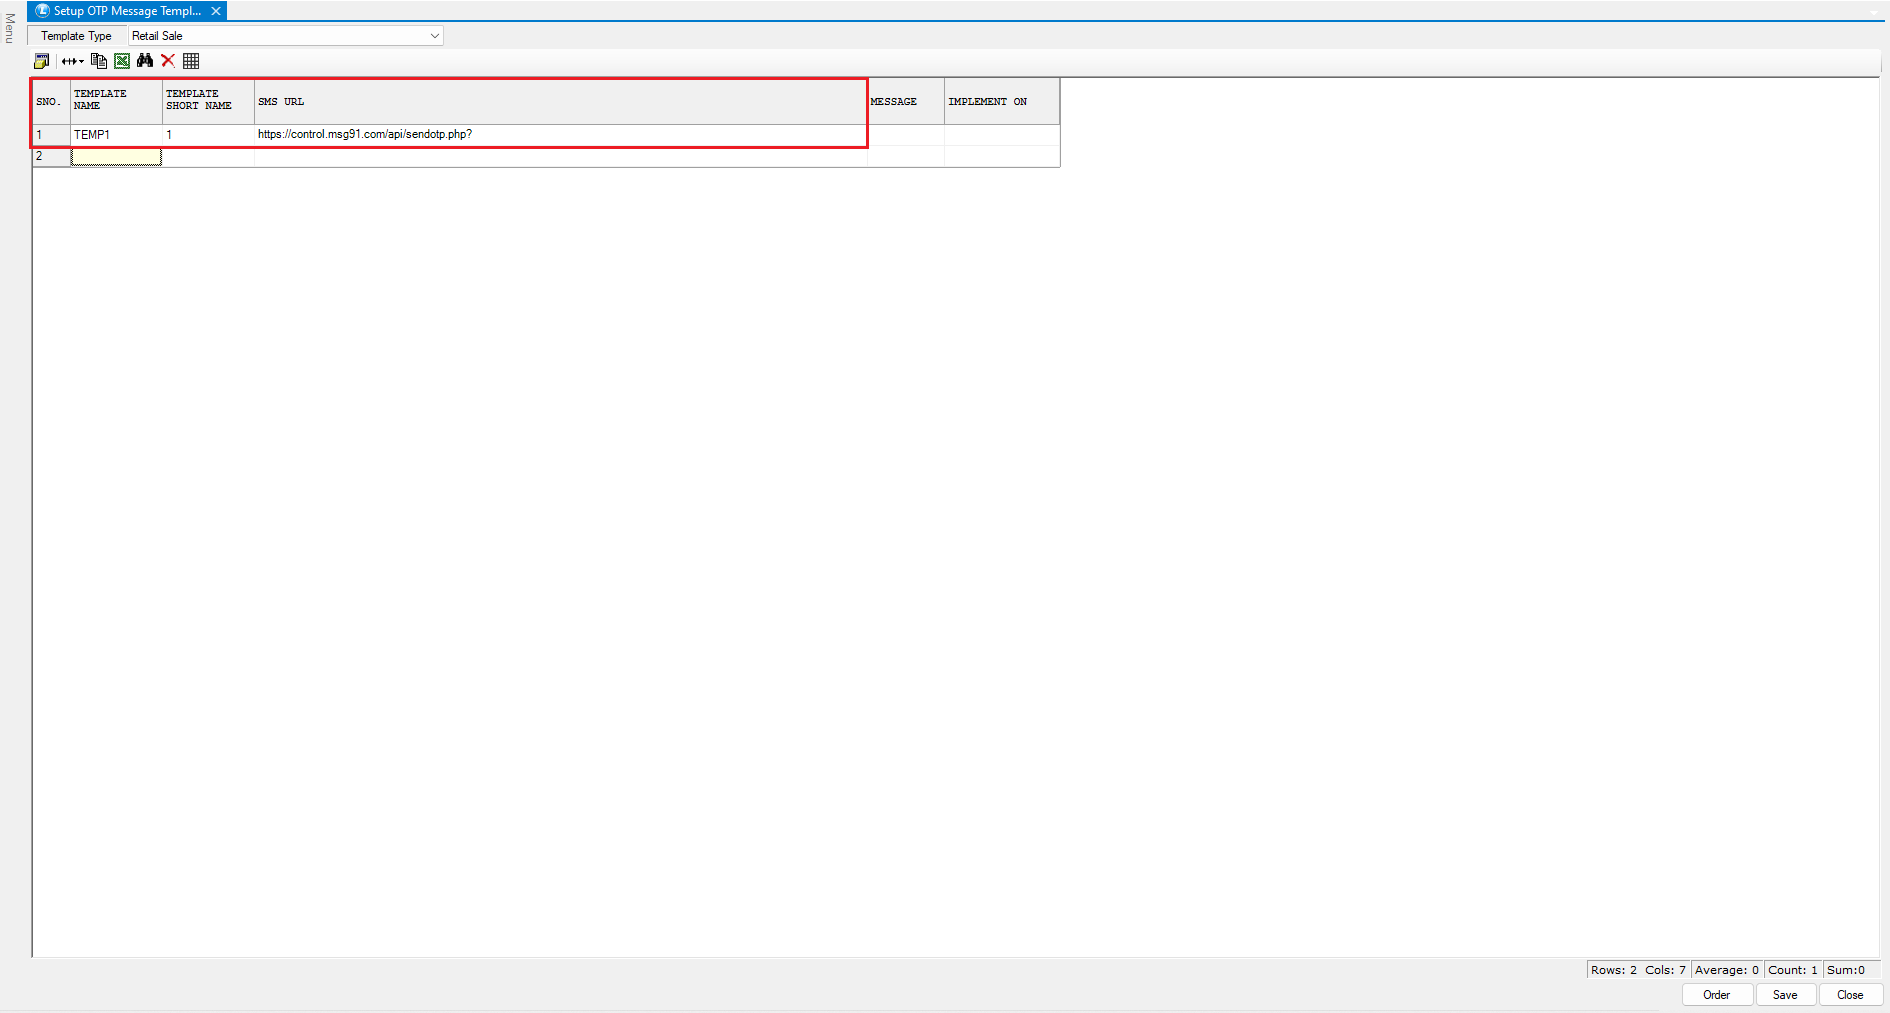This screenshot has width=1890, height=1013.
Task: Export grid using the Excel icon
Action: click(x=122, y=61)
